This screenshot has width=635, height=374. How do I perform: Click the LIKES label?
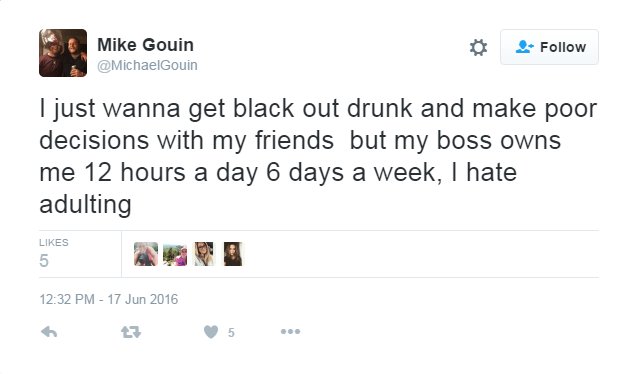(54, 242)
